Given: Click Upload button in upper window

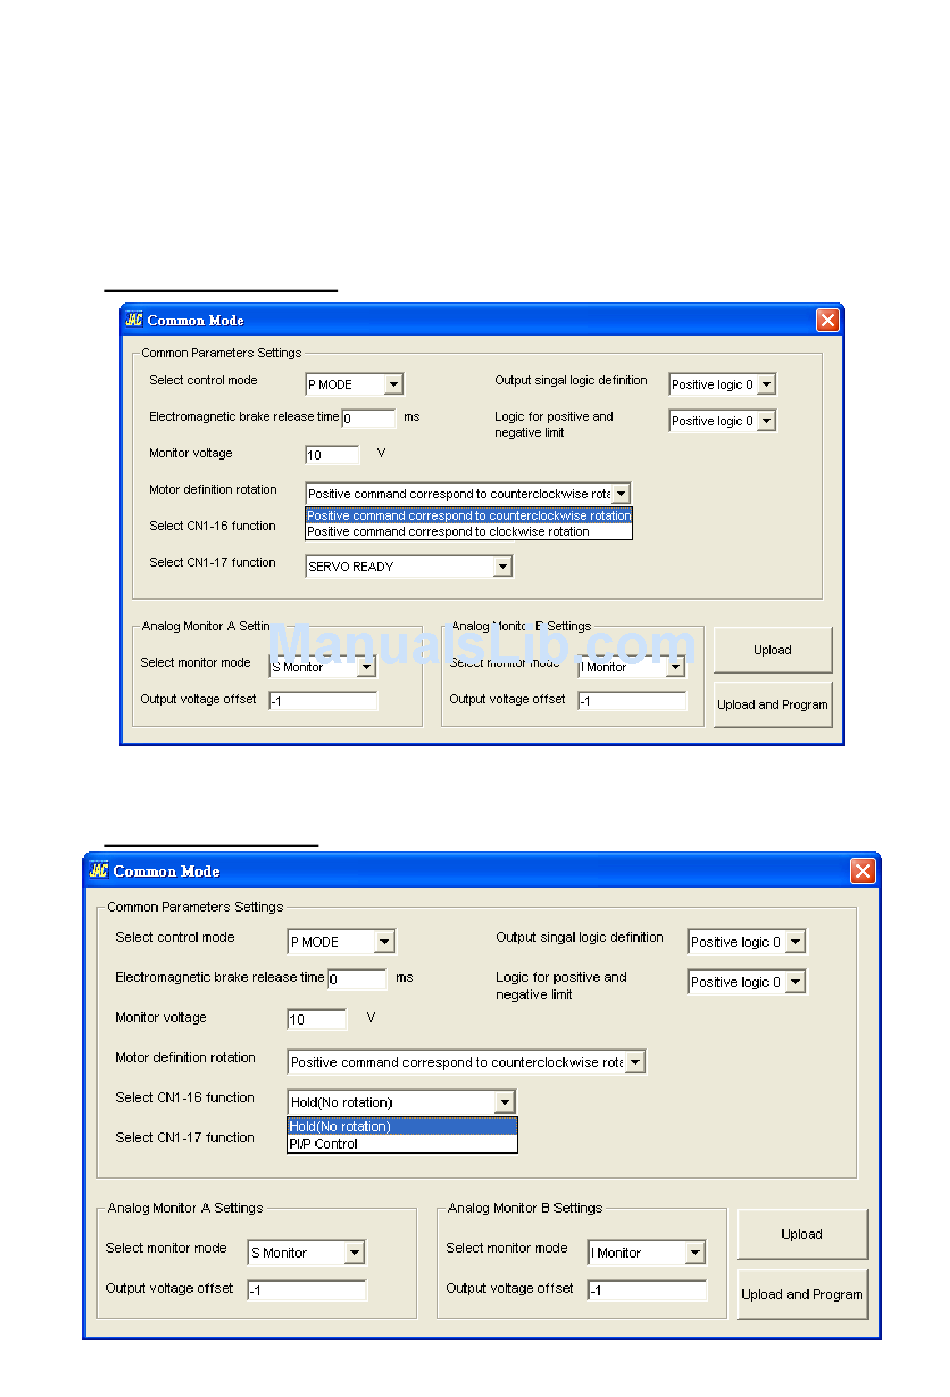Looking at the screenshot, I should [773, 650].
